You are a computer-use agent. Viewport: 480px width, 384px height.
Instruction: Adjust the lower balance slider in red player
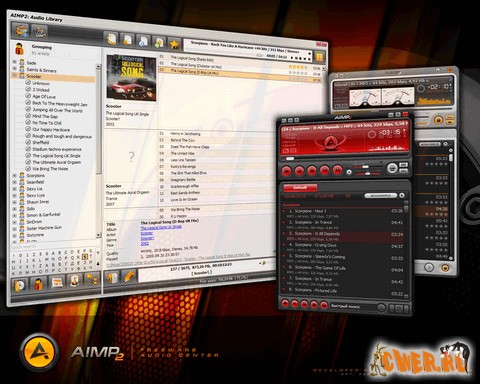pos(368,173)
